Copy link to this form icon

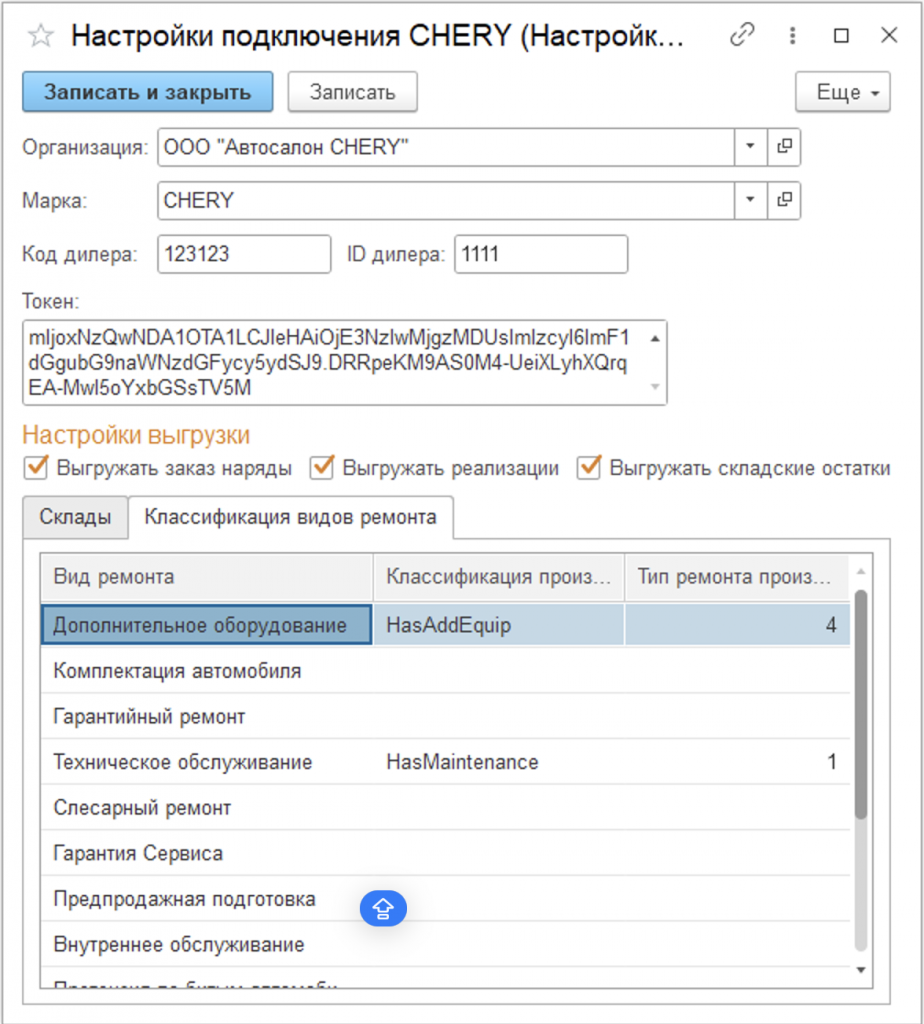pos(742,35)
